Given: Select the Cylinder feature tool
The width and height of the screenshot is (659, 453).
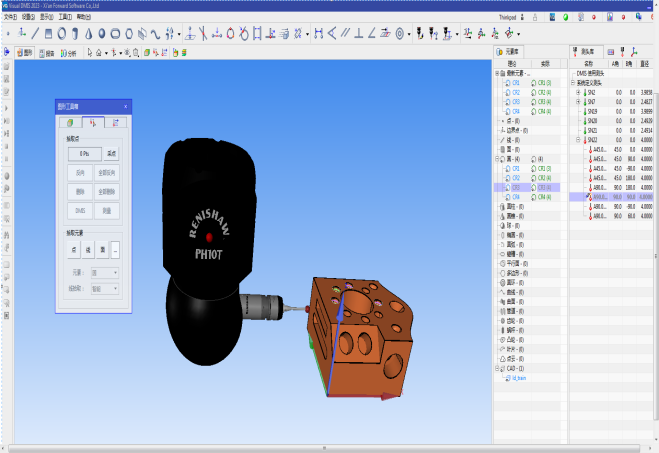Looking at the screenshot, I should pyautogui.click(x=75, y=34).
